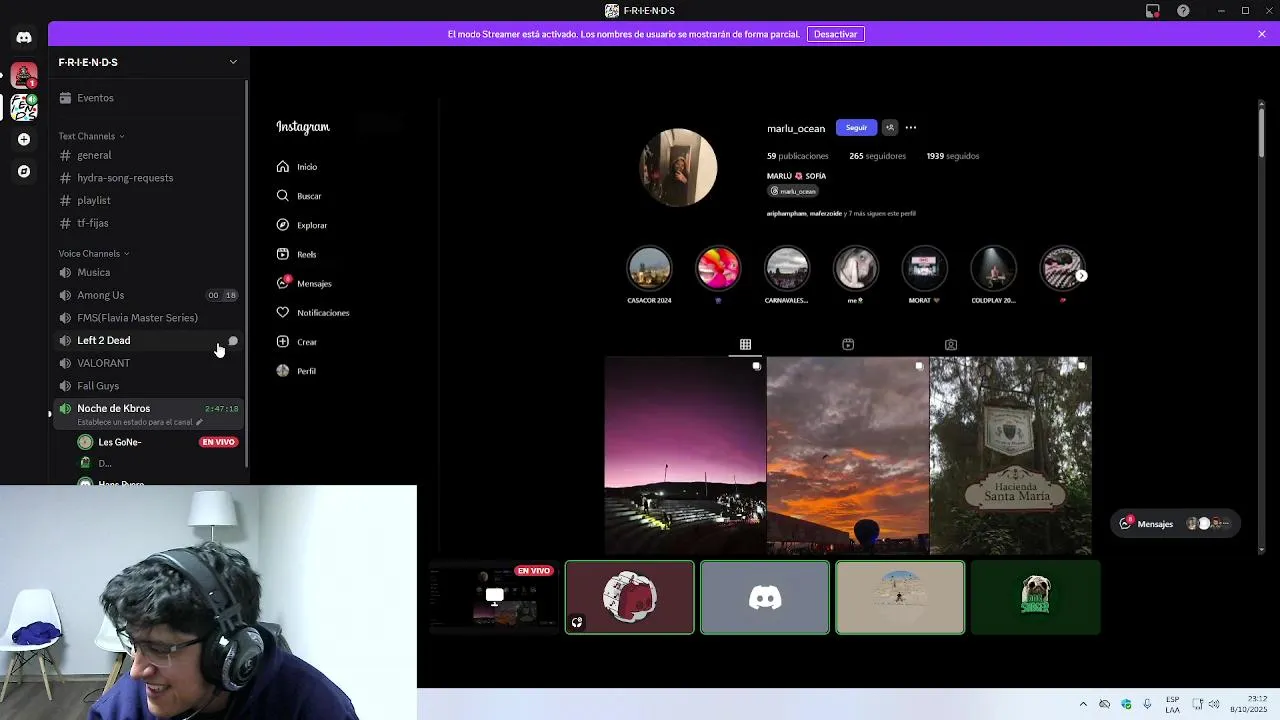The width and height of the screenshot is (1280, 720).
Task: Open Instagram Notificaciones heart
Action: 313,313
